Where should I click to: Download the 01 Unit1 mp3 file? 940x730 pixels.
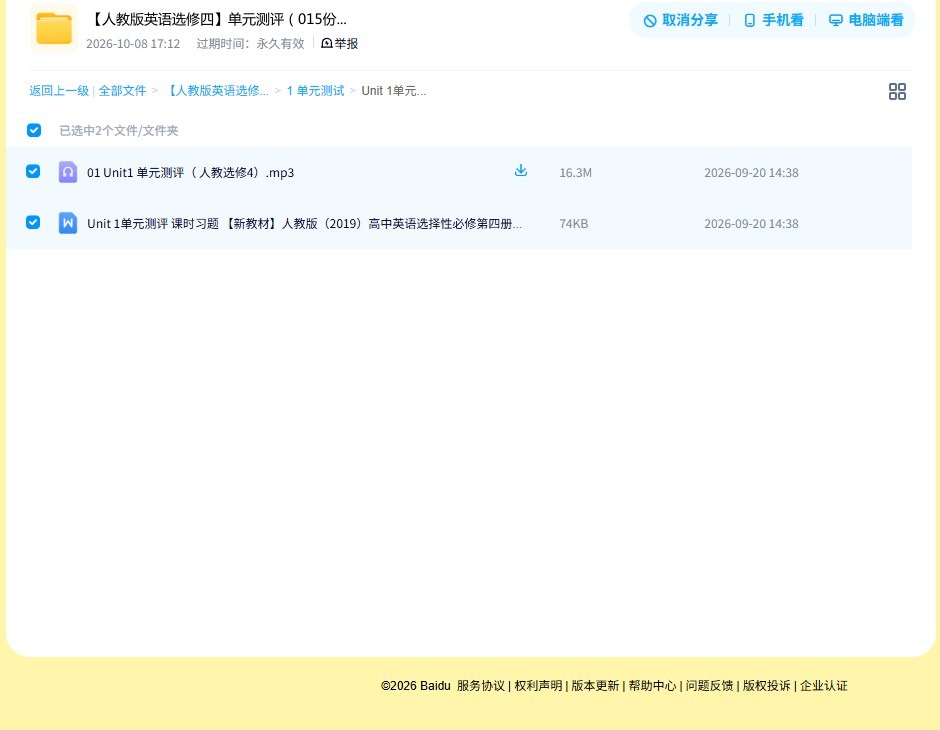pos(521,171)
